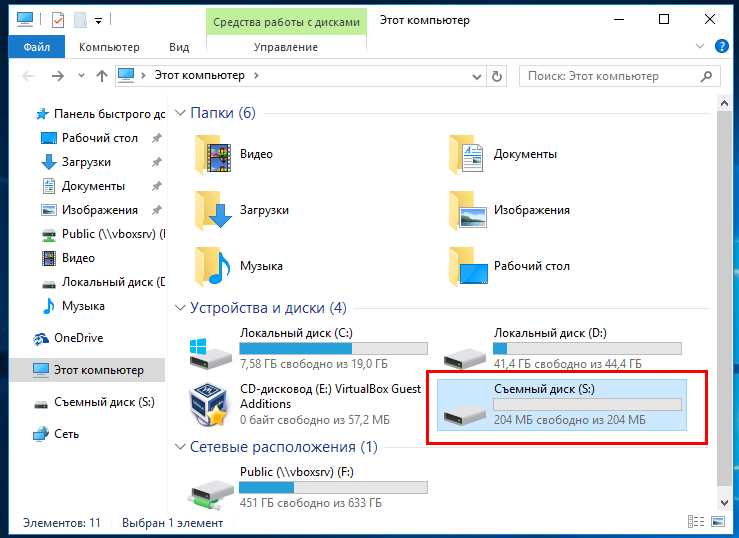Open the address bar history dropdown

[477, 76]
